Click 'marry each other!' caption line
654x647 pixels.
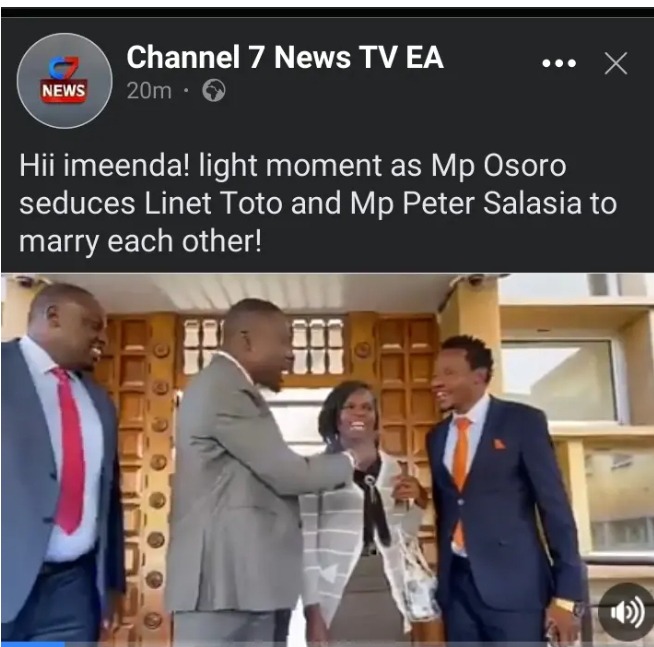tap(140, 242)
